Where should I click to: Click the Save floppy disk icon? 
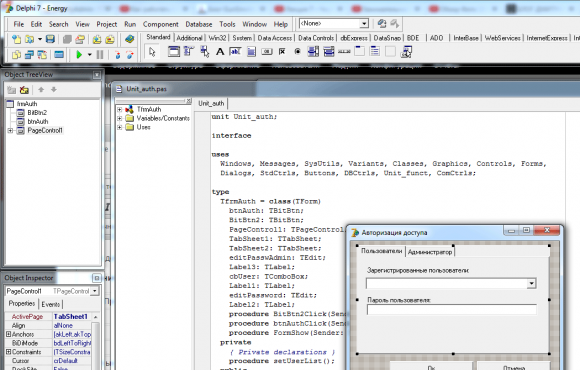[x=50, y=39]
